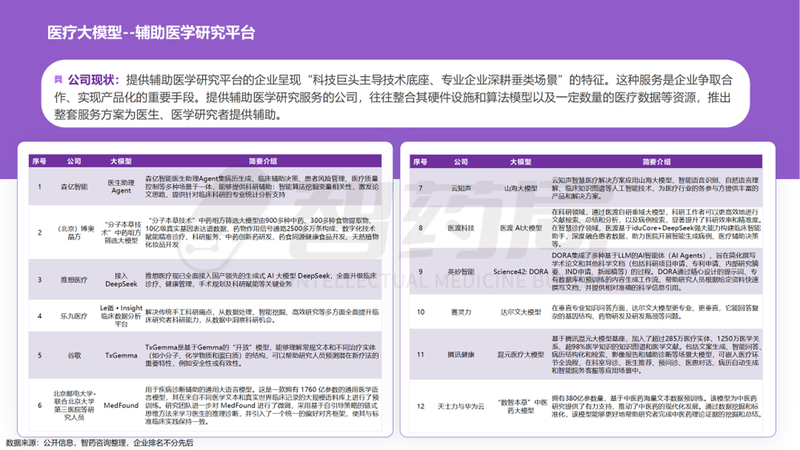This screenshot has width=800, height=450.
Task: Click the model cell 医渡 AI大模型
Action: [520, 228]
